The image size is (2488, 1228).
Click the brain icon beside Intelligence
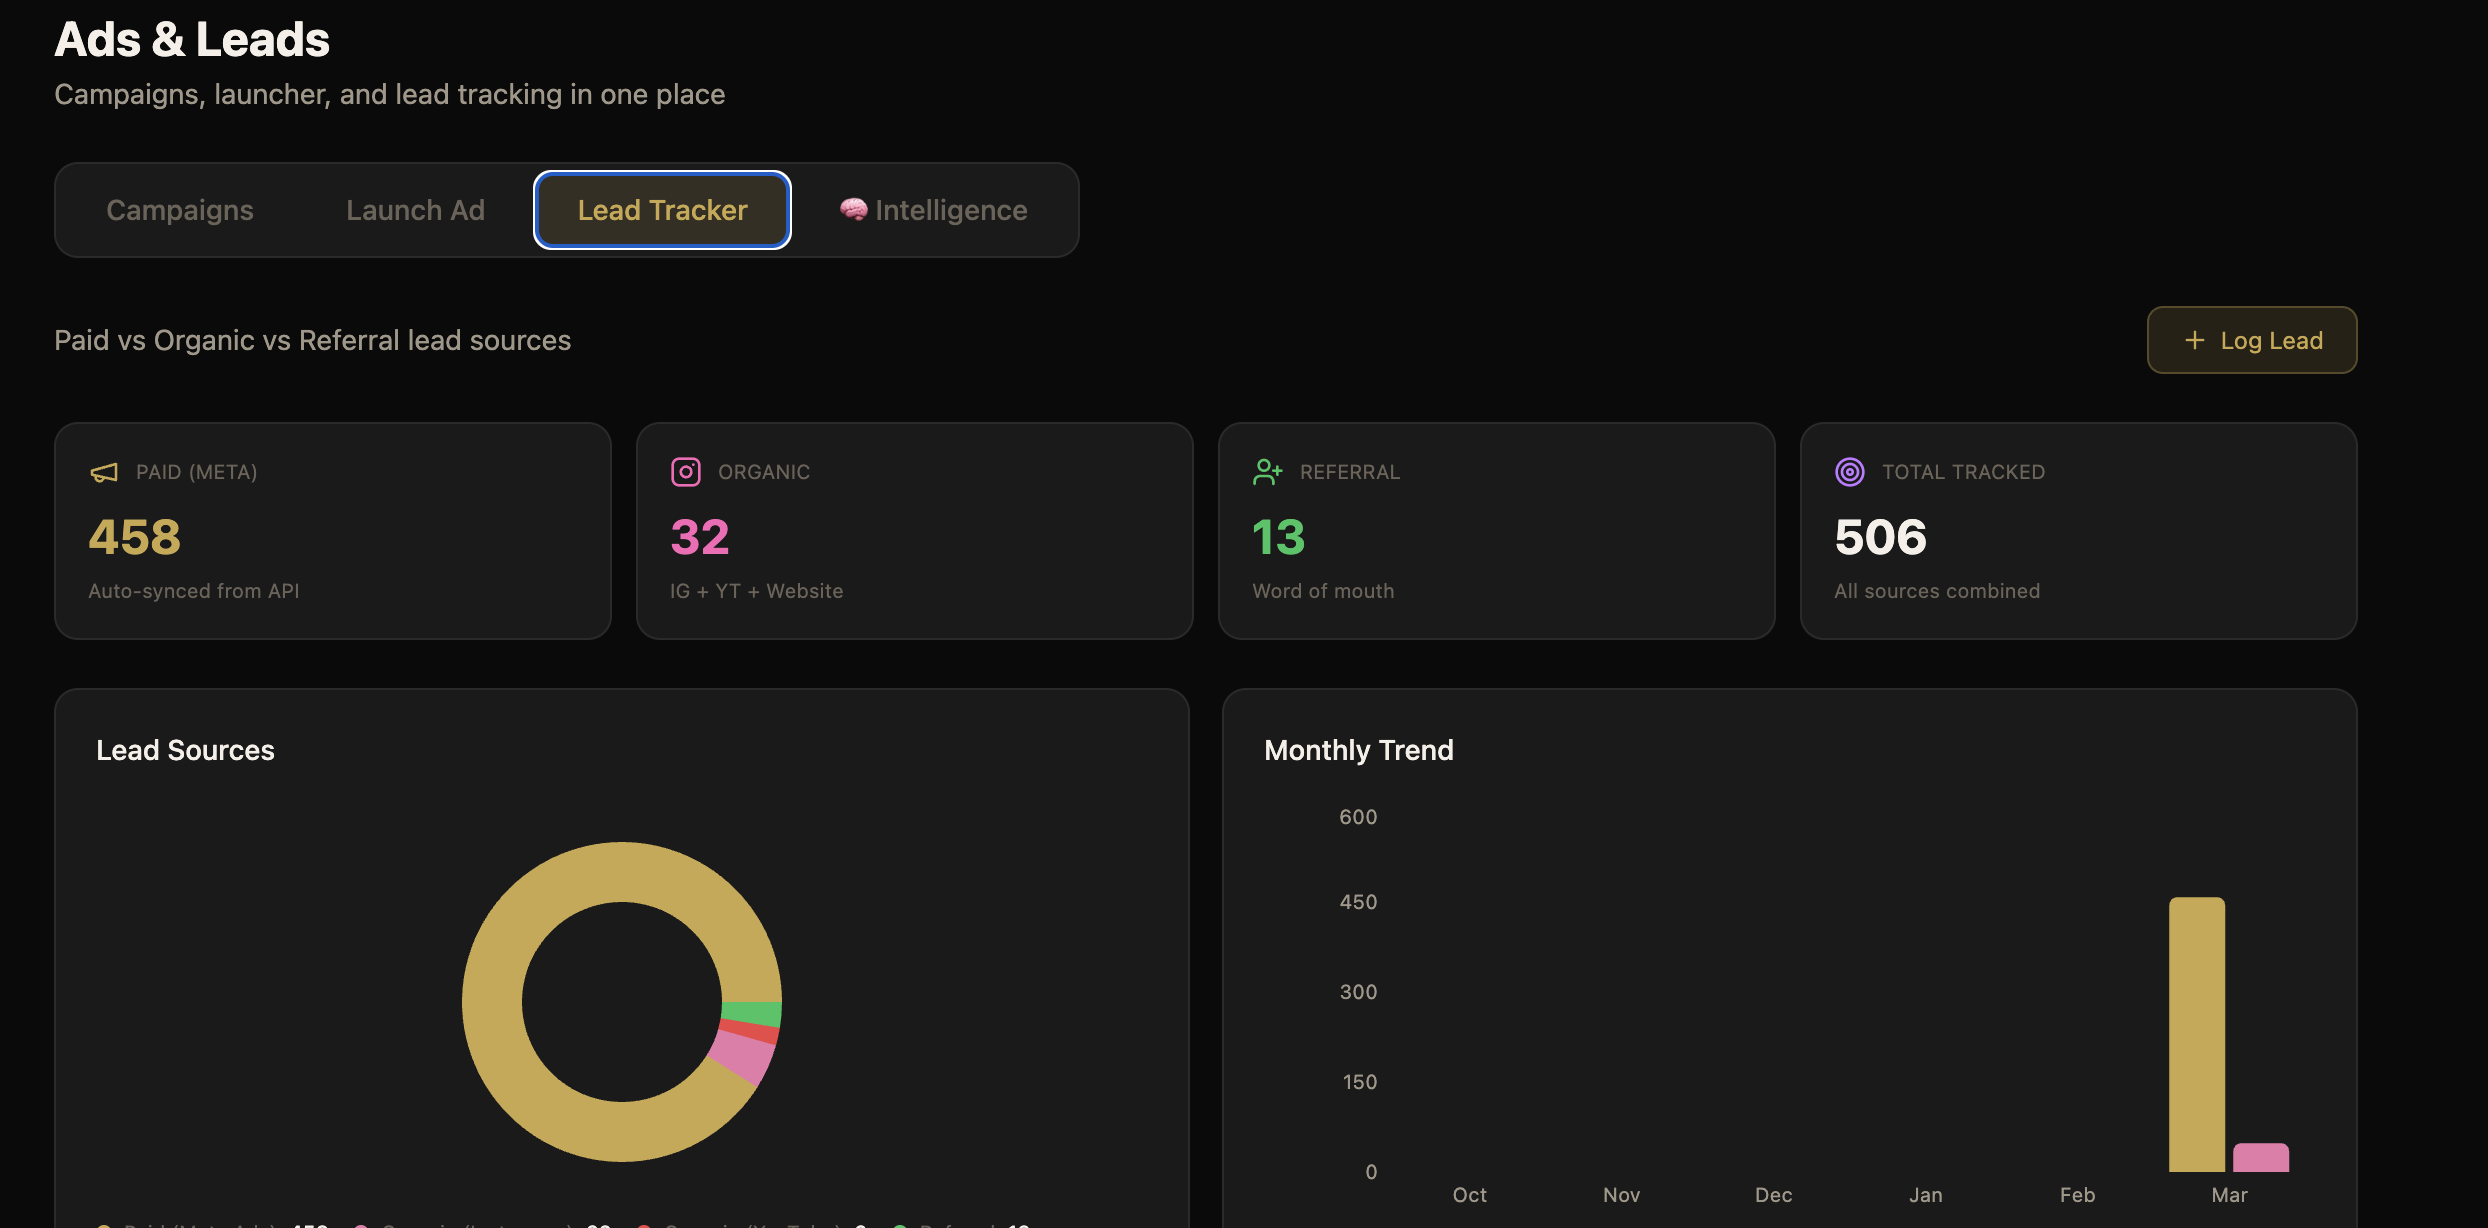tap(853, 209)
